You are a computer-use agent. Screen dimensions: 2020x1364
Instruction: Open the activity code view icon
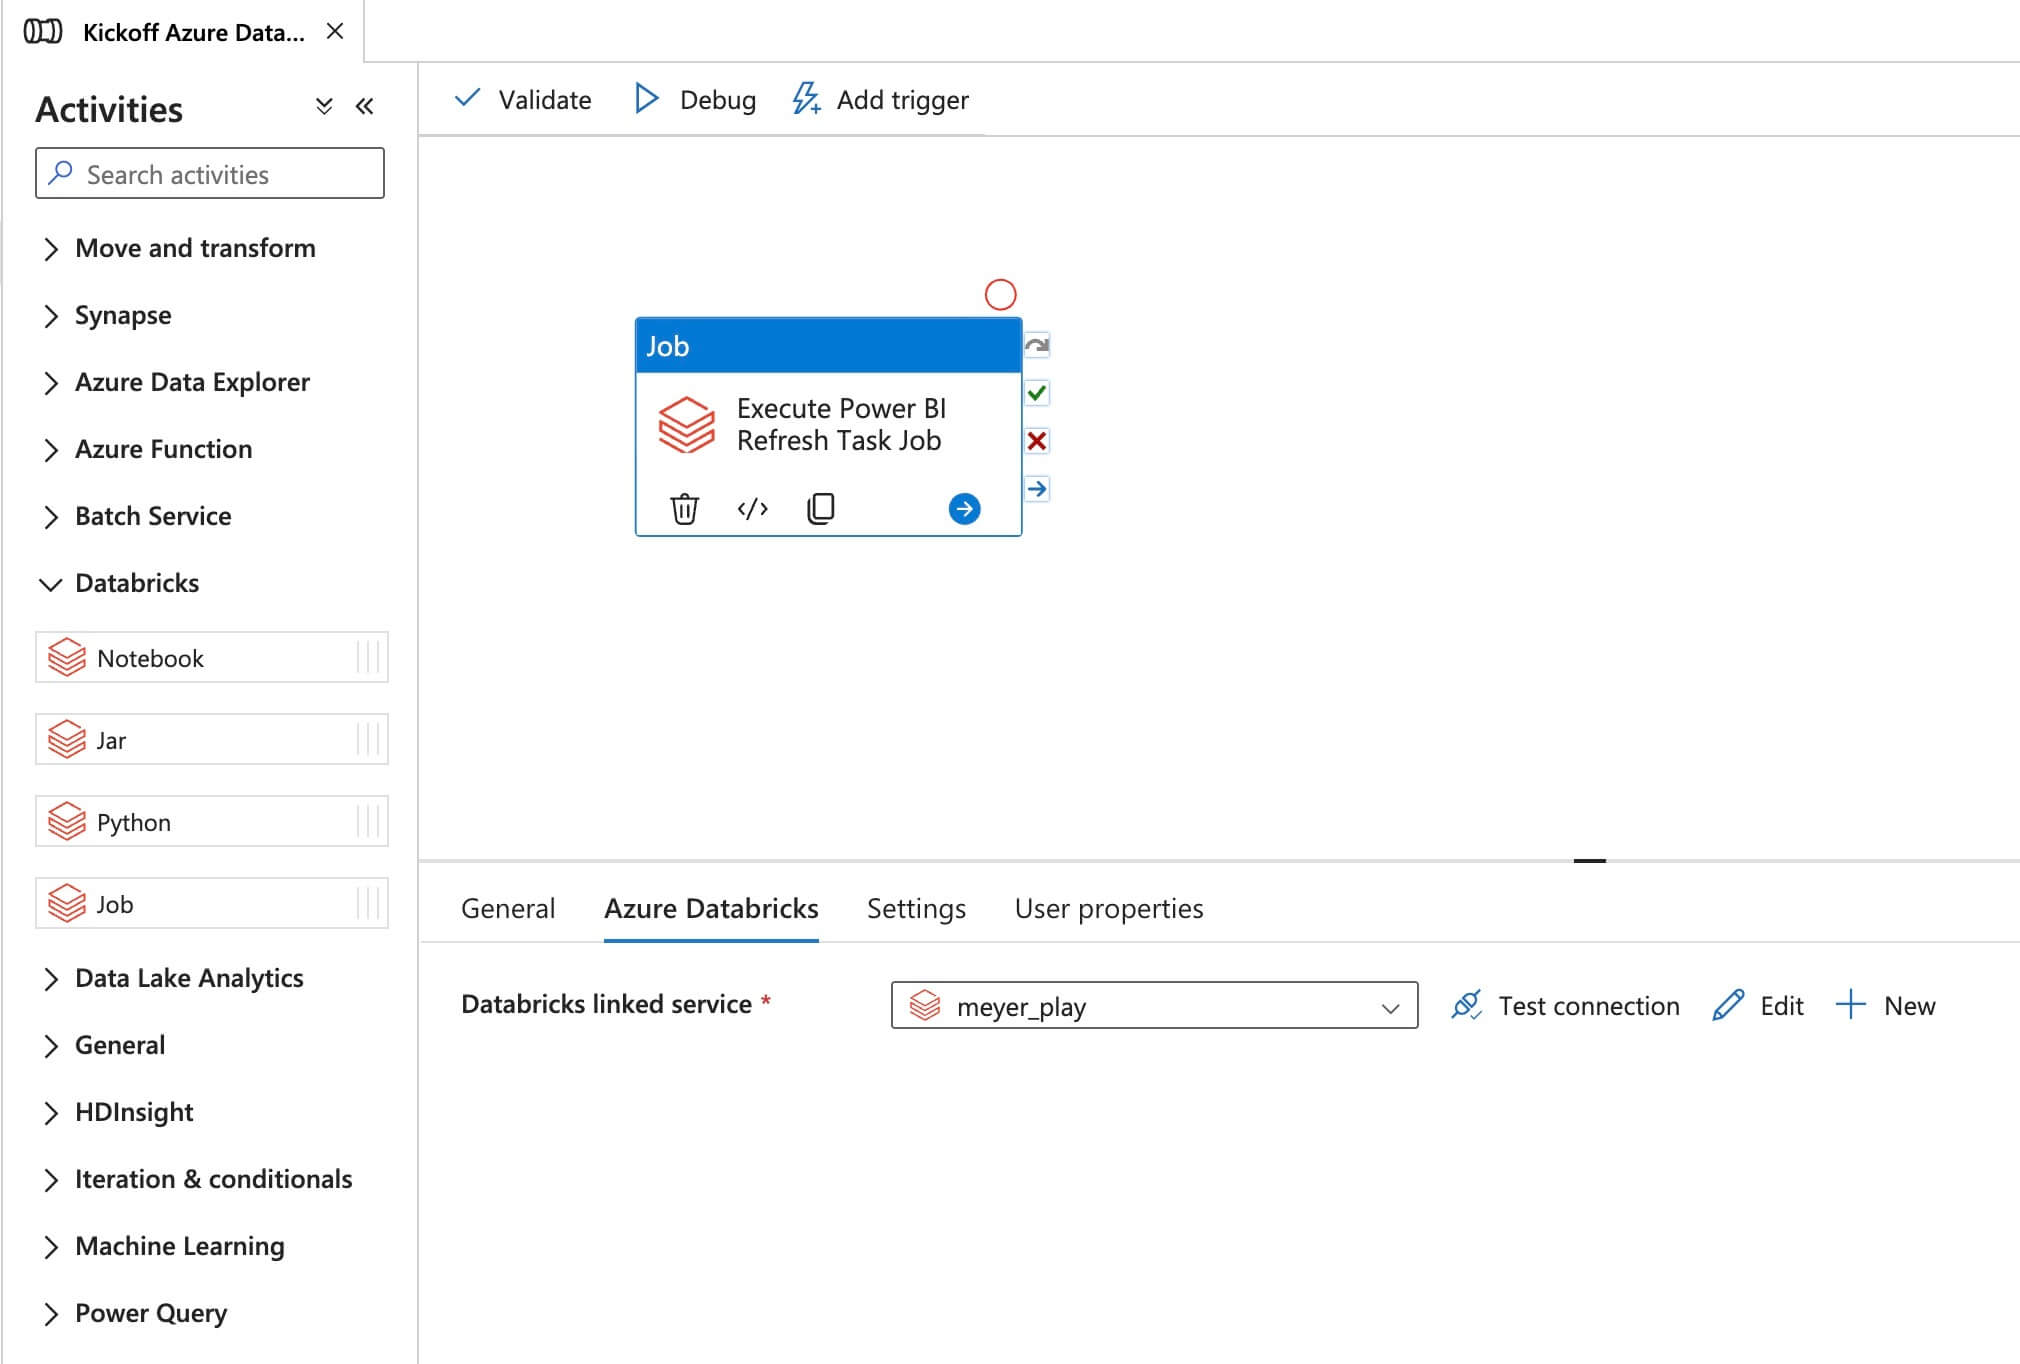click(x=752, y=509)
